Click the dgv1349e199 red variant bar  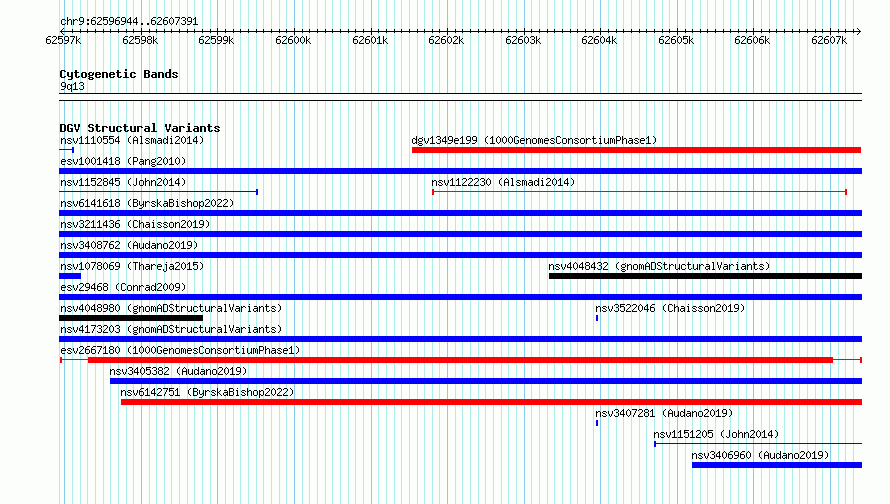(636, 150)
